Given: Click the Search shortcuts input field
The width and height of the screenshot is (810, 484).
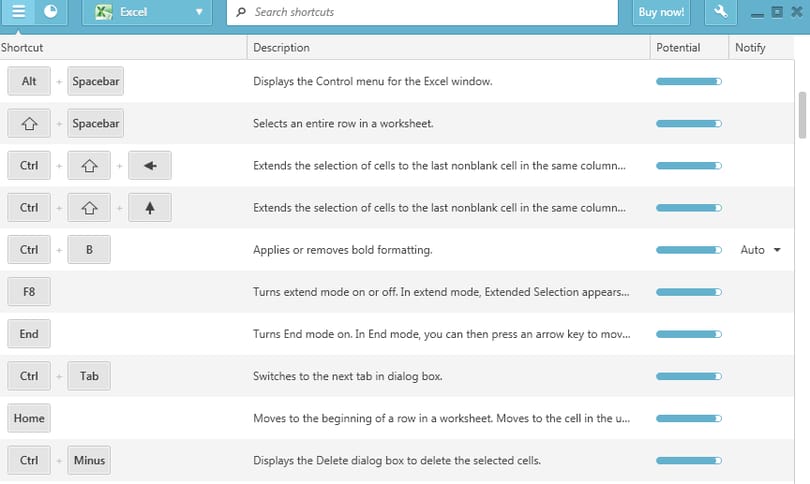Looking at the screenshot, I should coord(423,12).
